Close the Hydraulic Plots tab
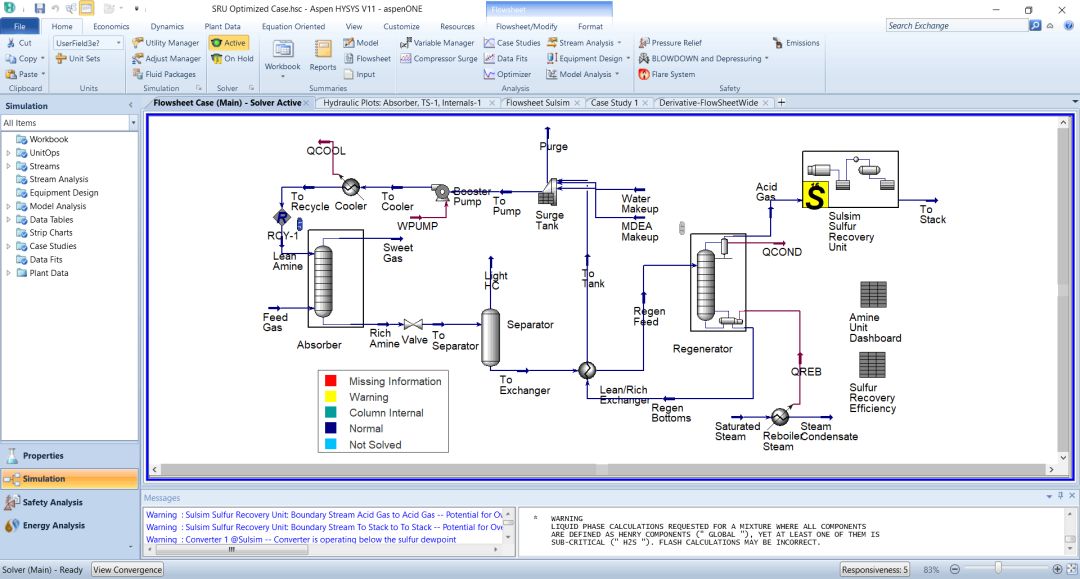 click(x=492, y=103)
